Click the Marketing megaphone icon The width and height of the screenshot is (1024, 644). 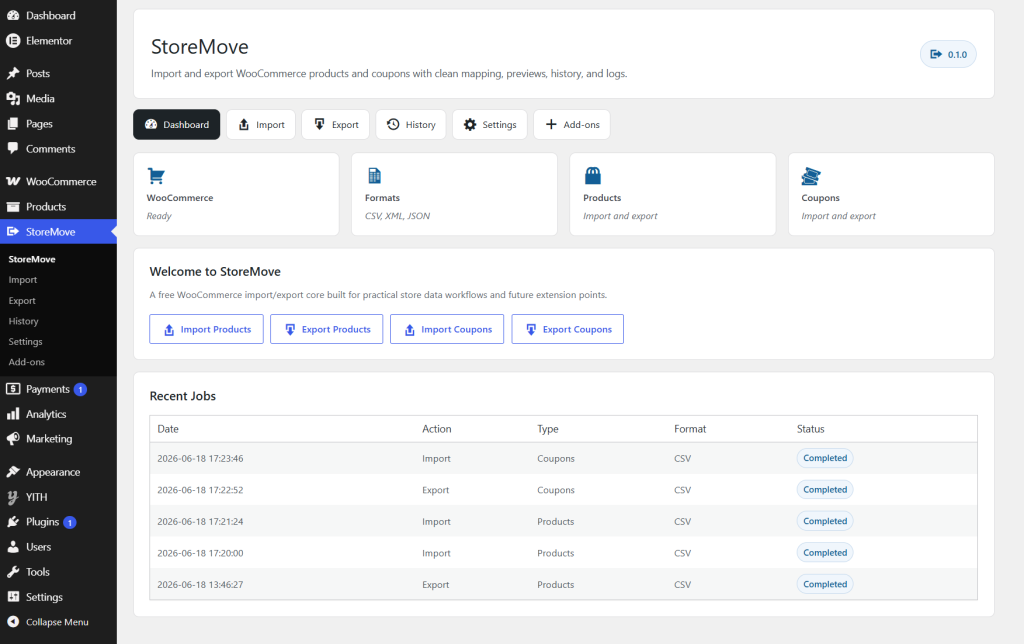[13, 439]
